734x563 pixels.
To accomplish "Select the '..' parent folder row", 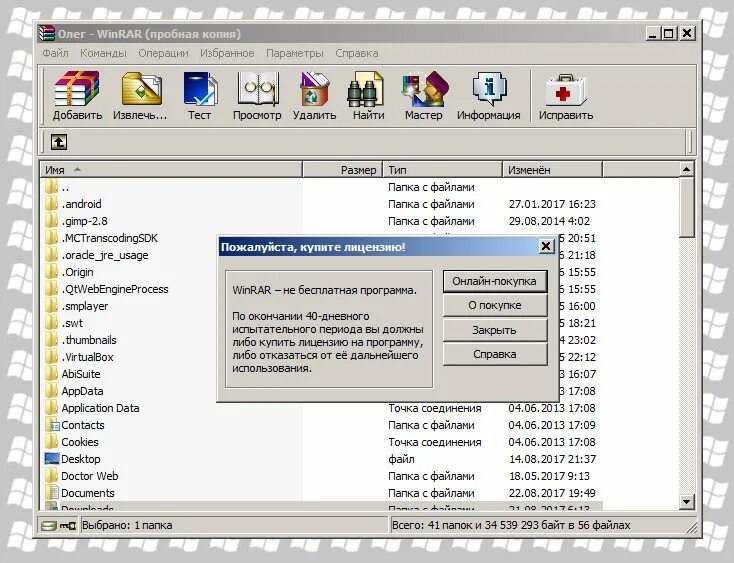I will pyautogui.click(x=322, y=187).
